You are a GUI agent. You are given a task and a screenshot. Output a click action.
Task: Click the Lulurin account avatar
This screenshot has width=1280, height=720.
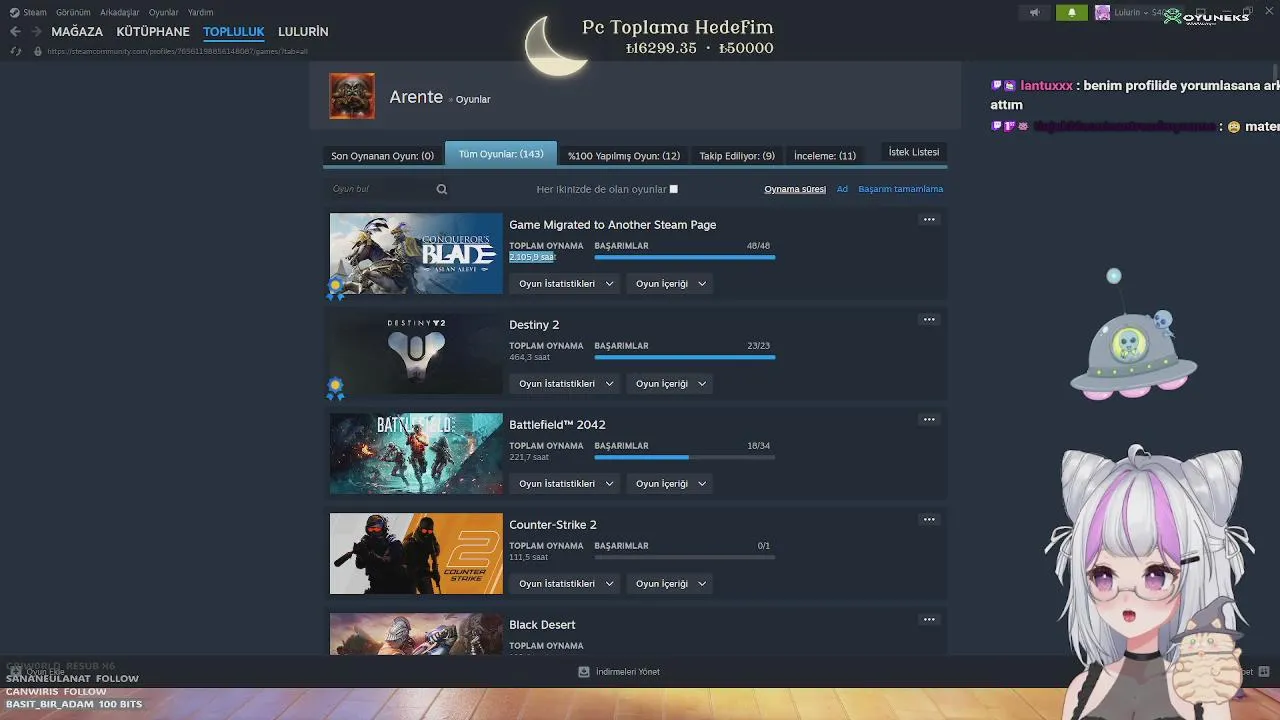(x=1102, y=13)
